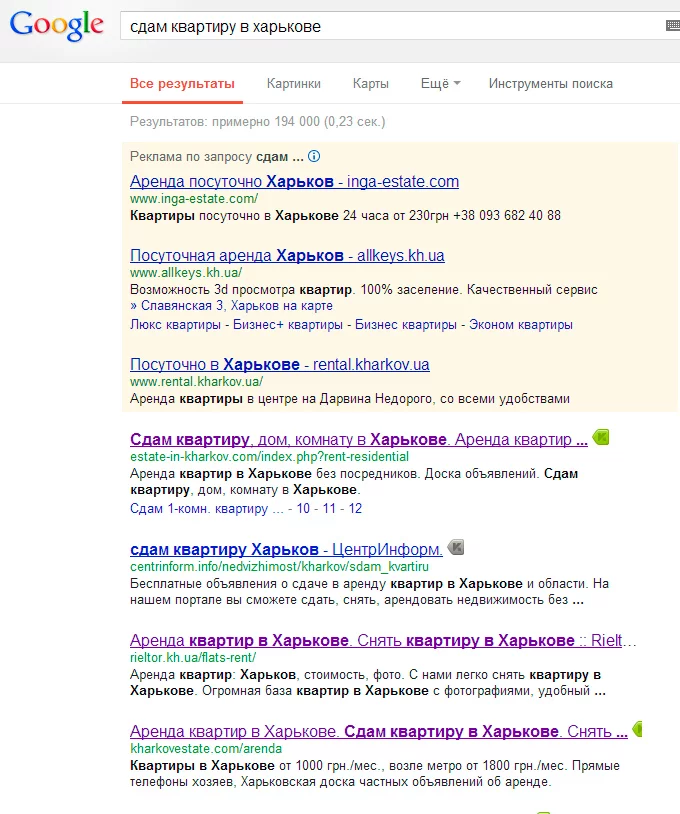Click the centrinform.info/nedvizhimost/kharkov/sdam_kvartiru URL

(279, 566)
